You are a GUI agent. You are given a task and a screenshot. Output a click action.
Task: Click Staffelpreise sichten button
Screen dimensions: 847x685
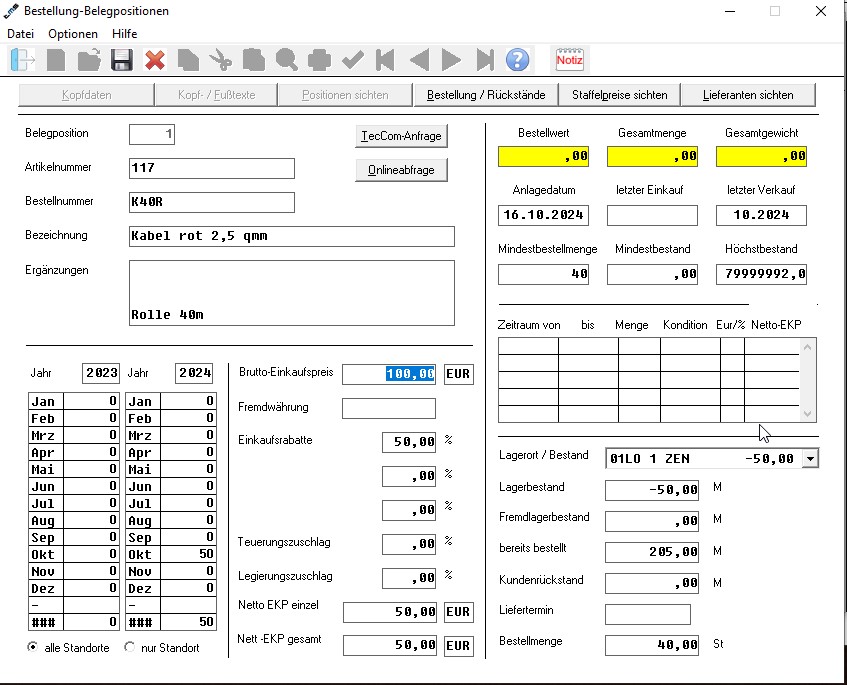(x=620, y=95)
